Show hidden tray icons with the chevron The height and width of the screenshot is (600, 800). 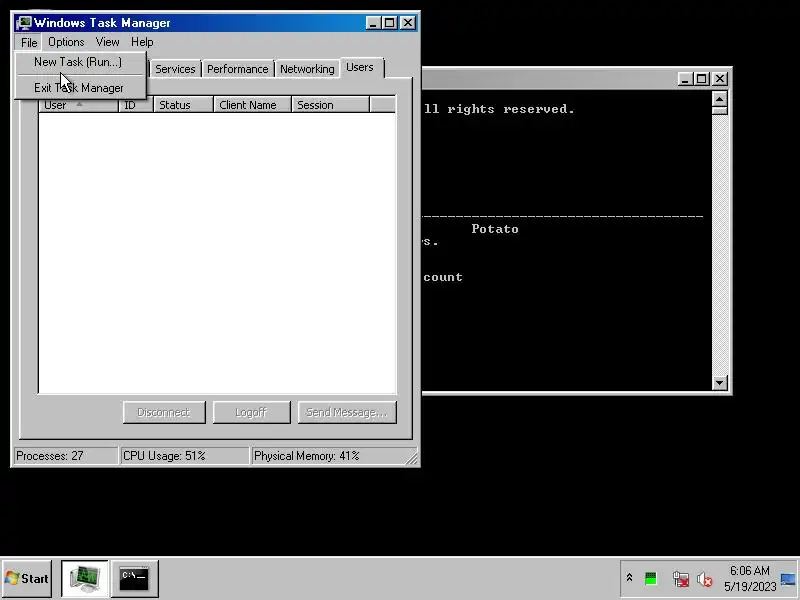[629, 578]
